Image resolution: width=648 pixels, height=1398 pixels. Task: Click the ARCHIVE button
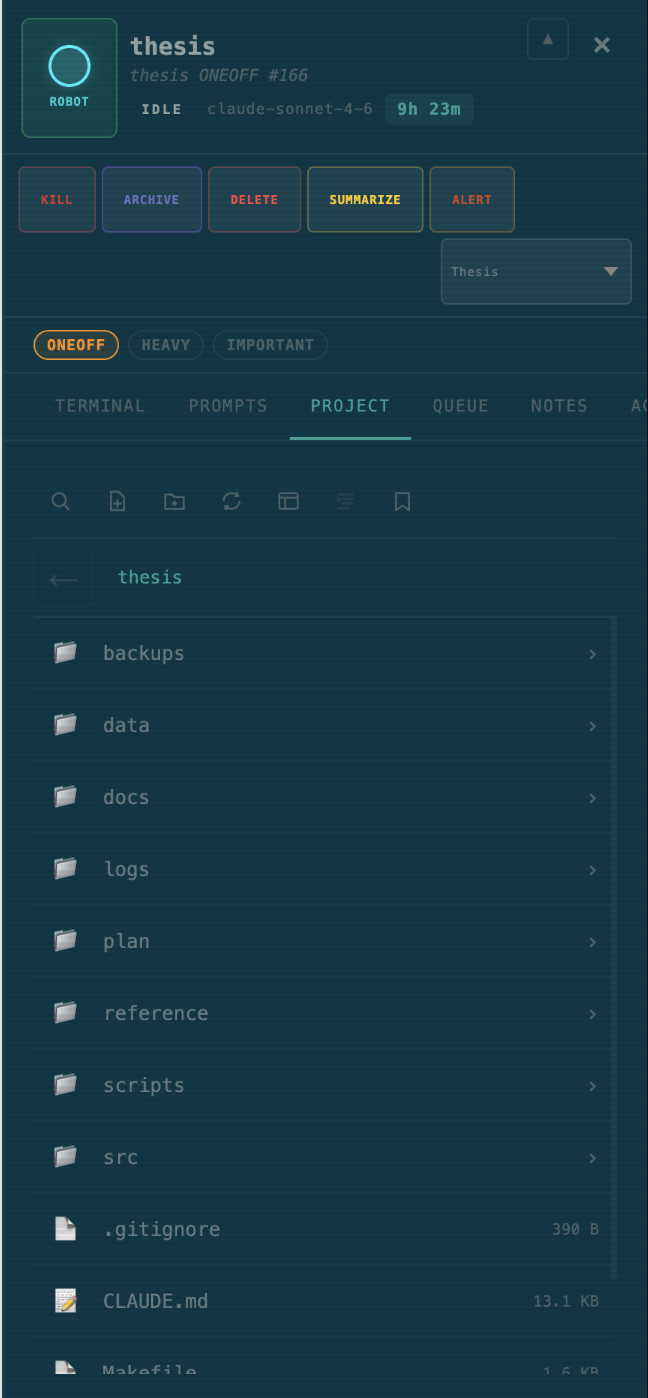[151, 199]
